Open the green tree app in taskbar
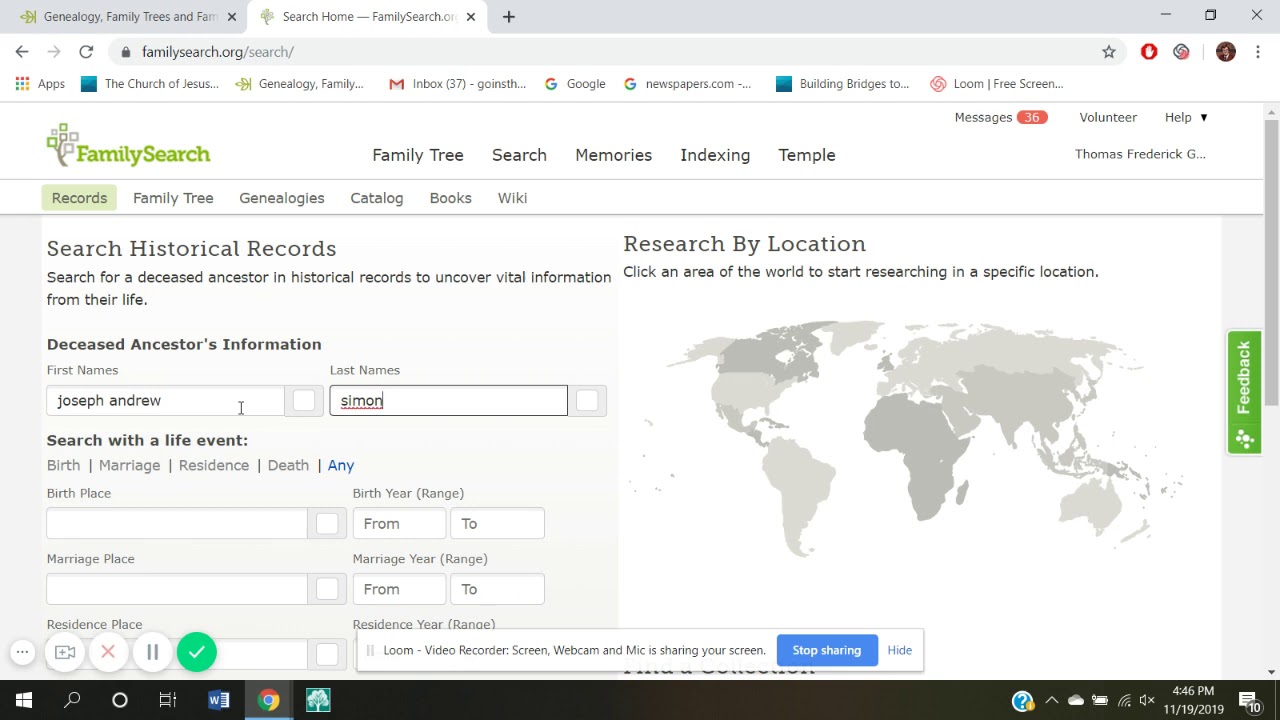Viewport: 1280px width, 720px height. (318, 700)
